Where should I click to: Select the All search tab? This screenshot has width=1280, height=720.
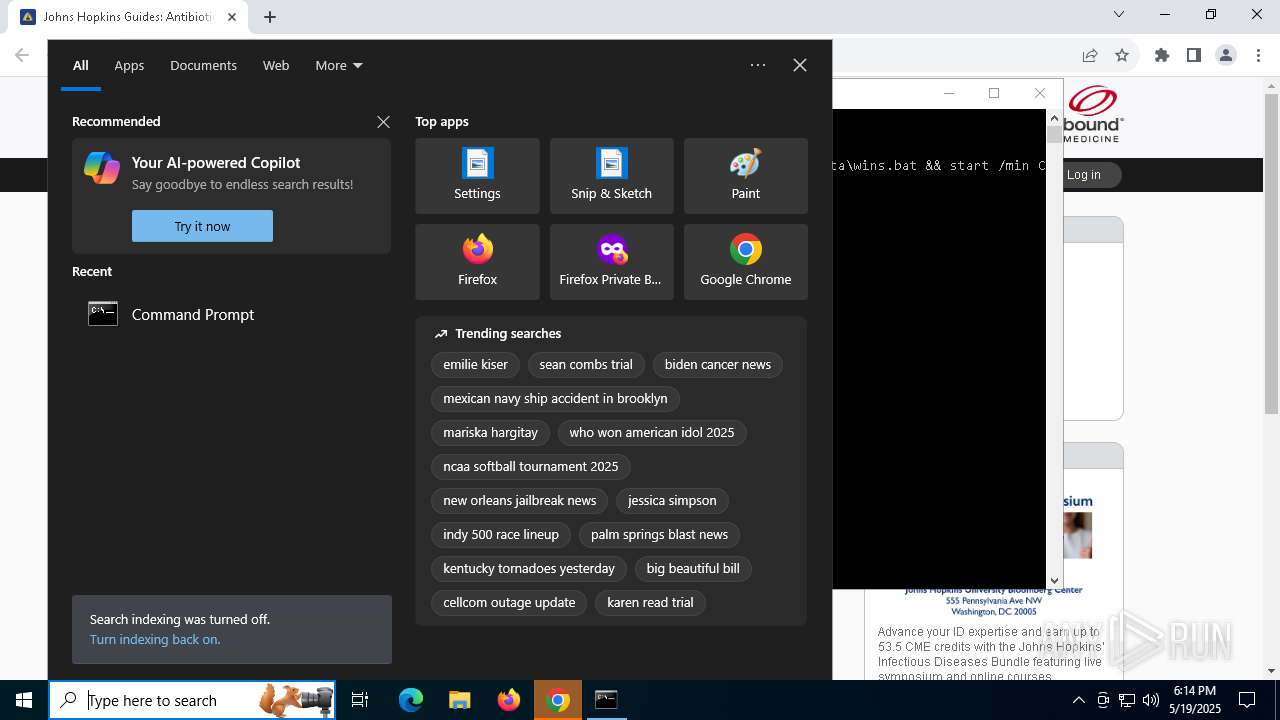pyautogui.click(x=81, y=65)
